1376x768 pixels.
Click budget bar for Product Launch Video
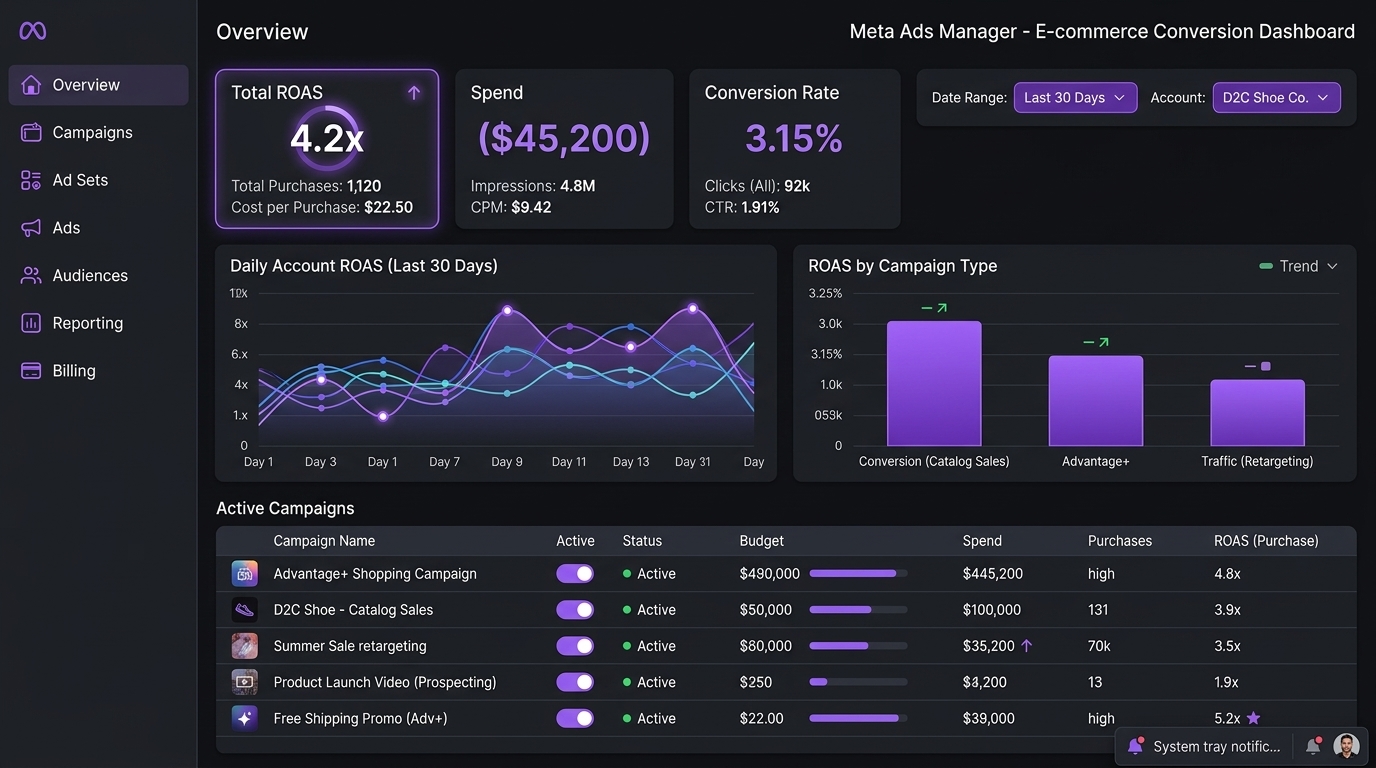coord(858,682)
